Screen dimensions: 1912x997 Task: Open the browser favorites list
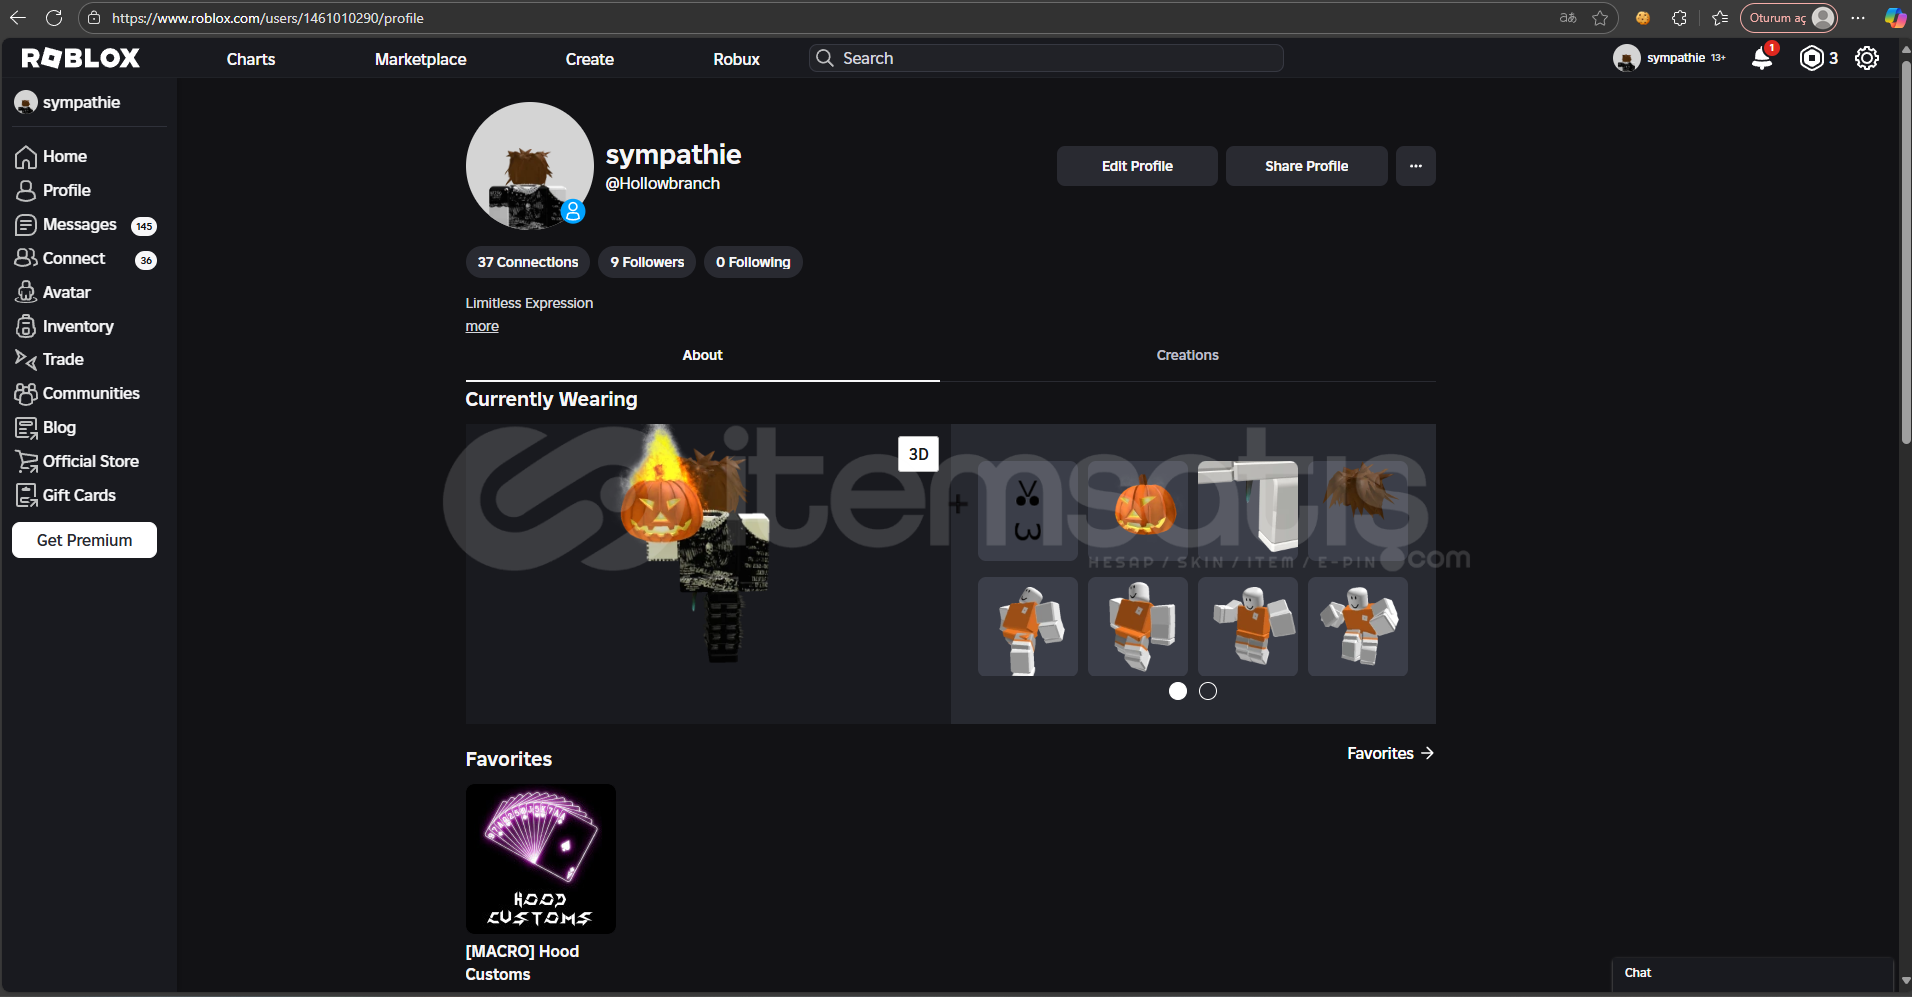pyautogui.click(x=1720, y=18)
